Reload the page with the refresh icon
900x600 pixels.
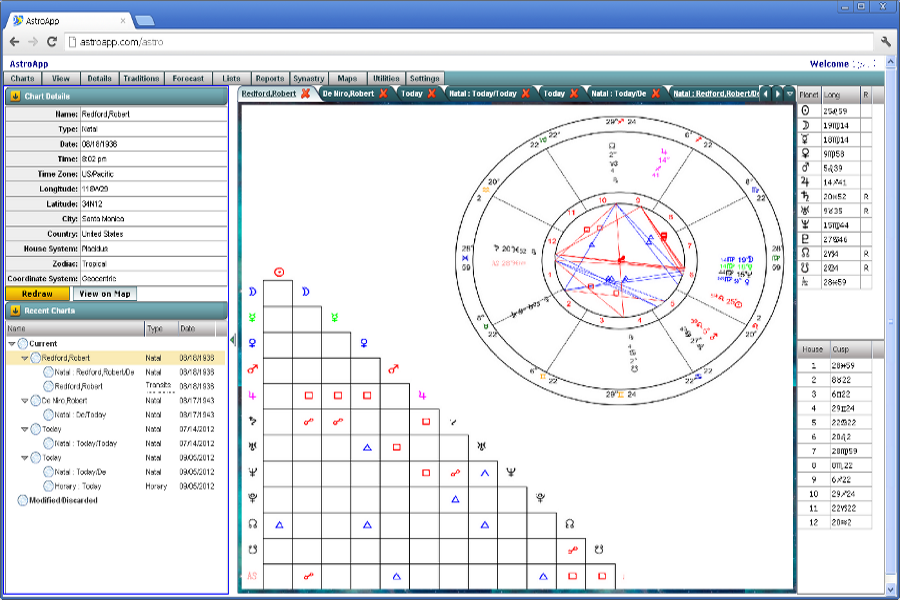[52, 41]
